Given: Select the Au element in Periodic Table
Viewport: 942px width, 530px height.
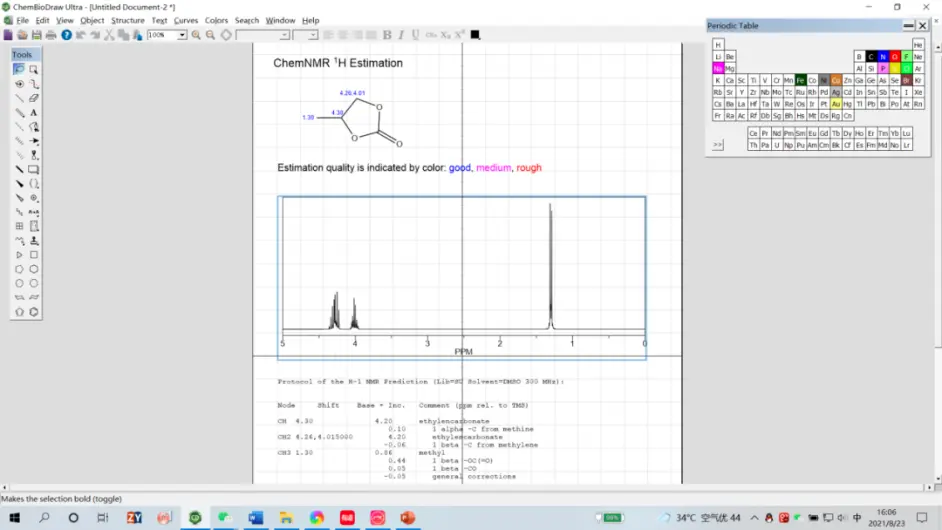Looking at the screenshot, I should pyautogui.click(x=836, y=104).
